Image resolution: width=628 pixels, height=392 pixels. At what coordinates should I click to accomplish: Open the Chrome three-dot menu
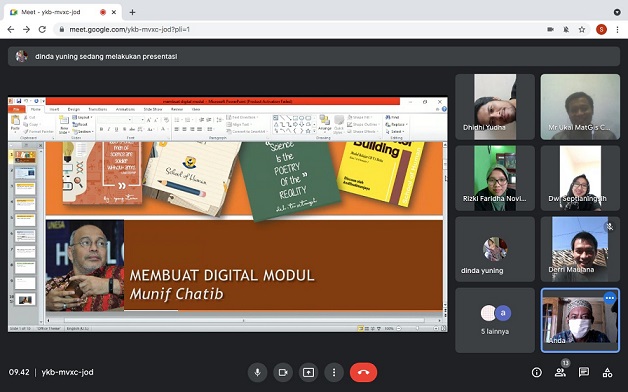tap(617, 29)
